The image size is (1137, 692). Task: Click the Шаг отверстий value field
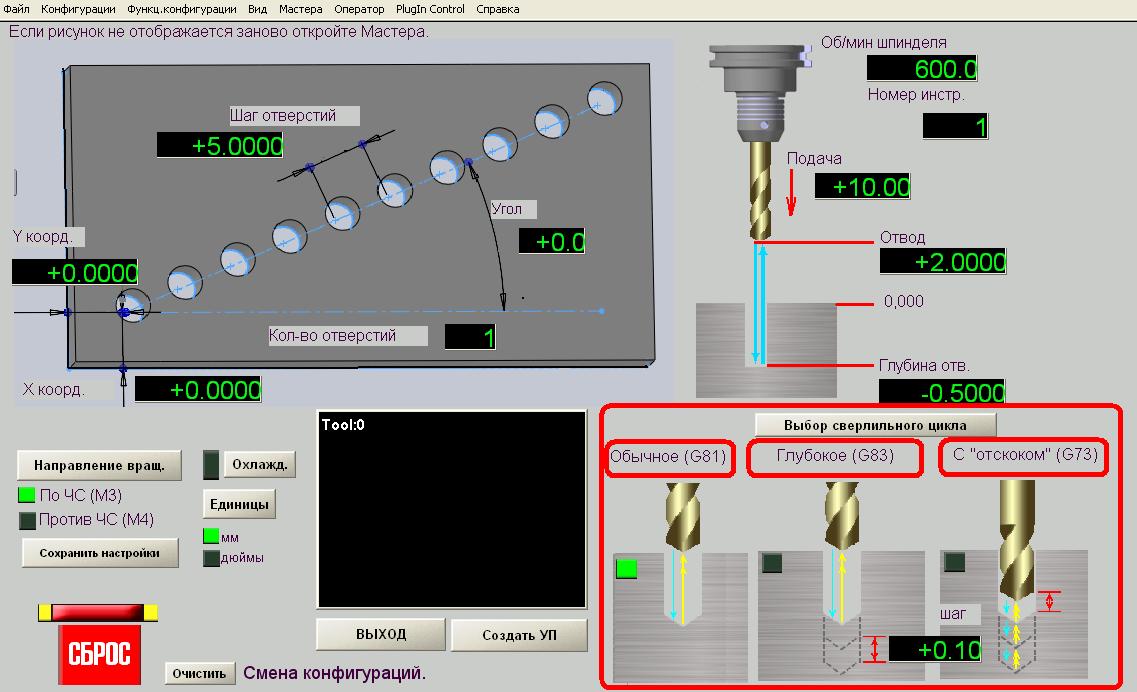pos(220,145)
